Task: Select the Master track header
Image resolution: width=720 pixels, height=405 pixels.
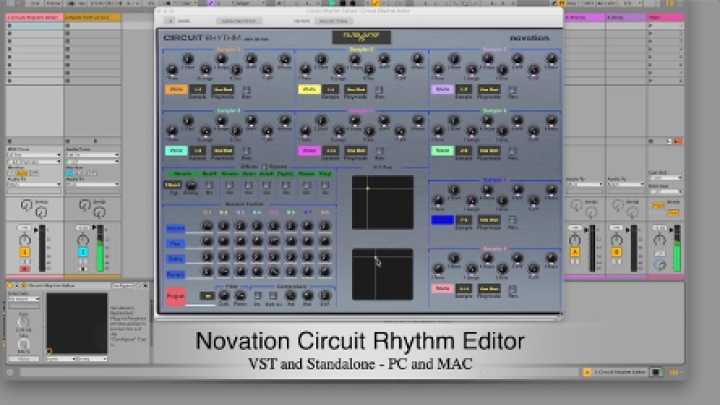Action: coord(665,17)
